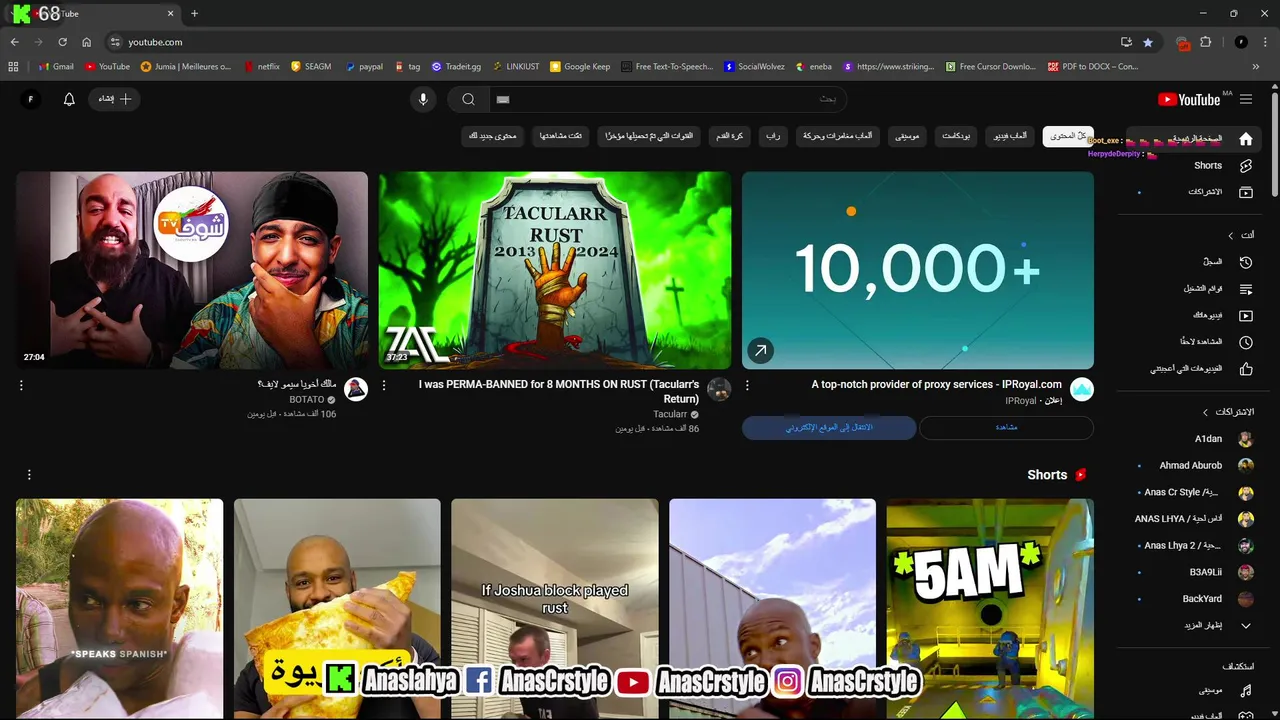1280x720 pixels.
Task: Open the apps grid in the bookmarks bar
Action: point(13,67)
